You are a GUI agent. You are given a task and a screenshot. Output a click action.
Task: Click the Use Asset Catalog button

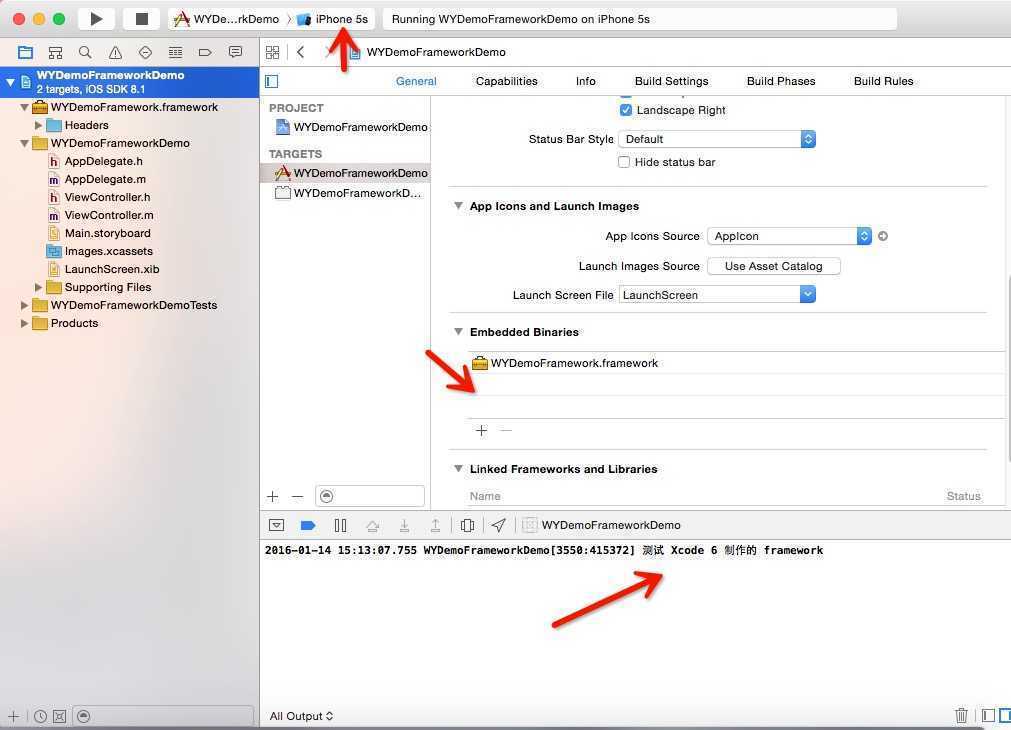pos(773,266)
